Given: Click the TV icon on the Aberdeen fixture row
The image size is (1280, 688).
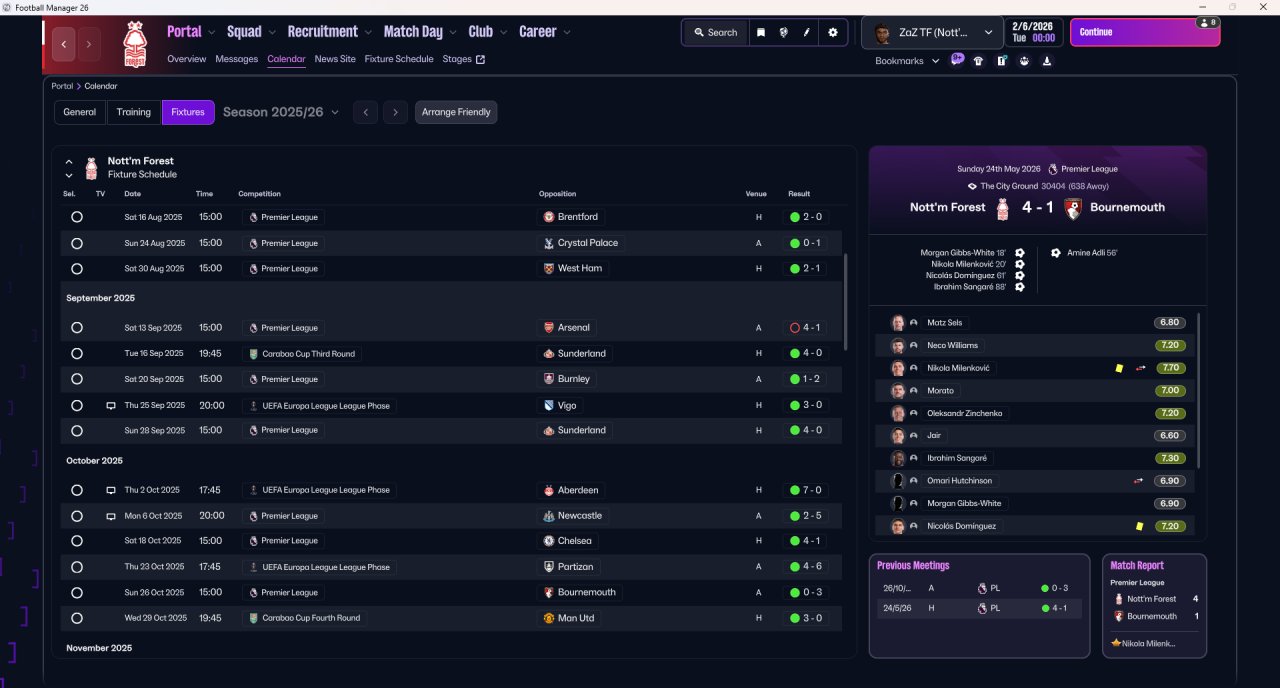Looking at the screenshot, I should [111, 490].
